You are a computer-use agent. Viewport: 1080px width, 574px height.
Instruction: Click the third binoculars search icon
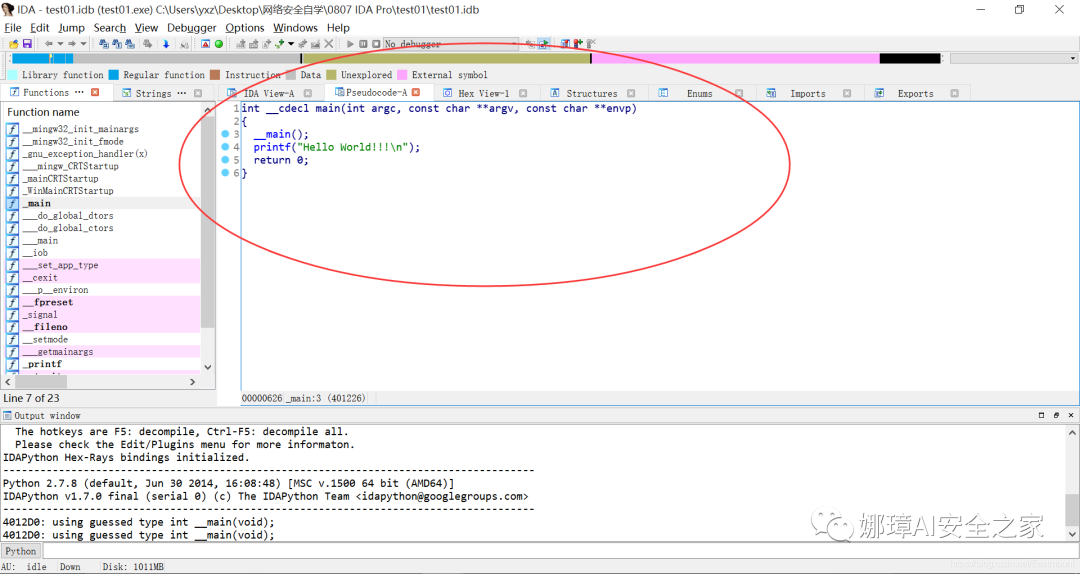tap(129, 43)
